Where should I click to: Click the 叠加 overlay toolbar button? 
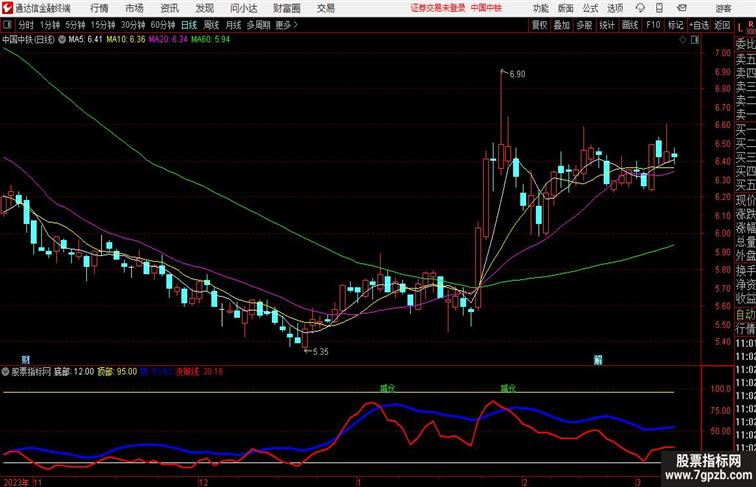click(x=562, y=25)
